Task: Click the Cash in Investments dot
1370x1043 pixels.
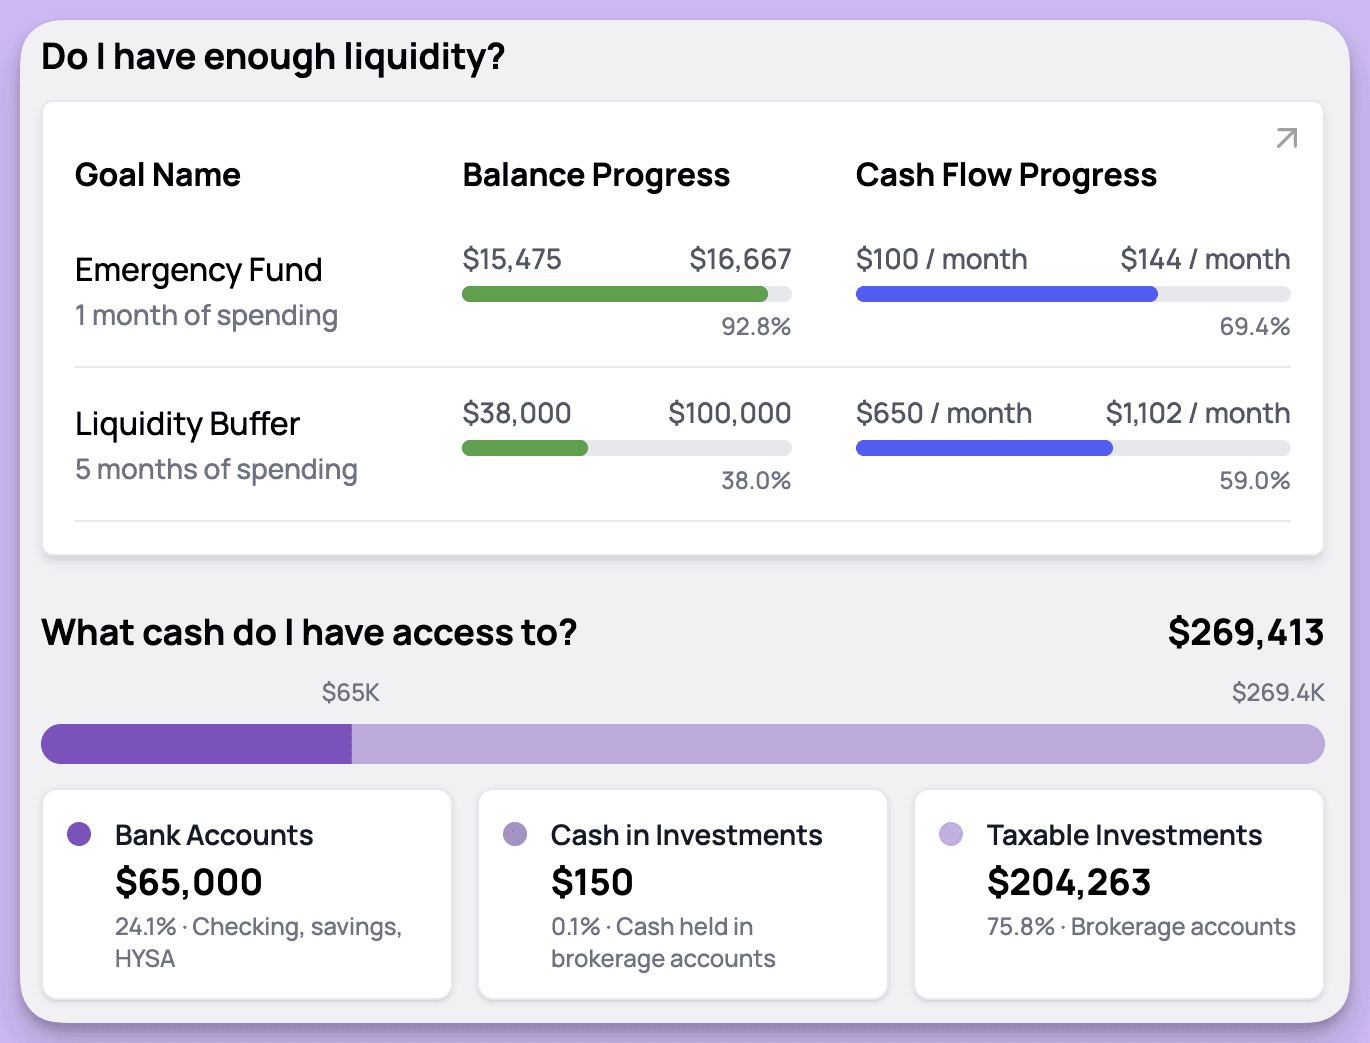Action: click(x=515, y=834)
